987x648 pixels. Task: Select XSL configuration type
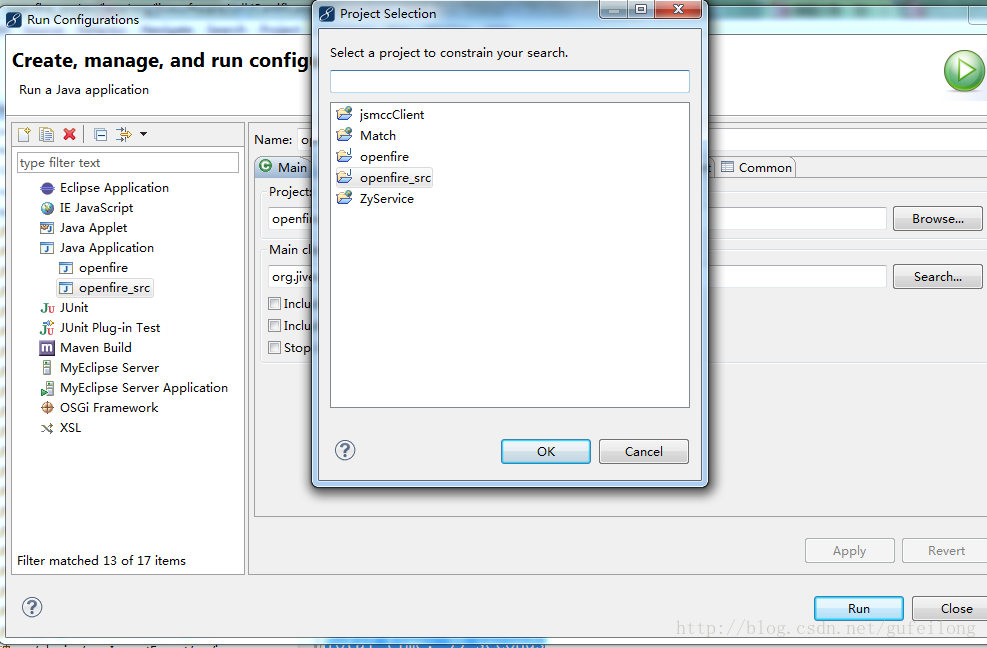[70, 428]
